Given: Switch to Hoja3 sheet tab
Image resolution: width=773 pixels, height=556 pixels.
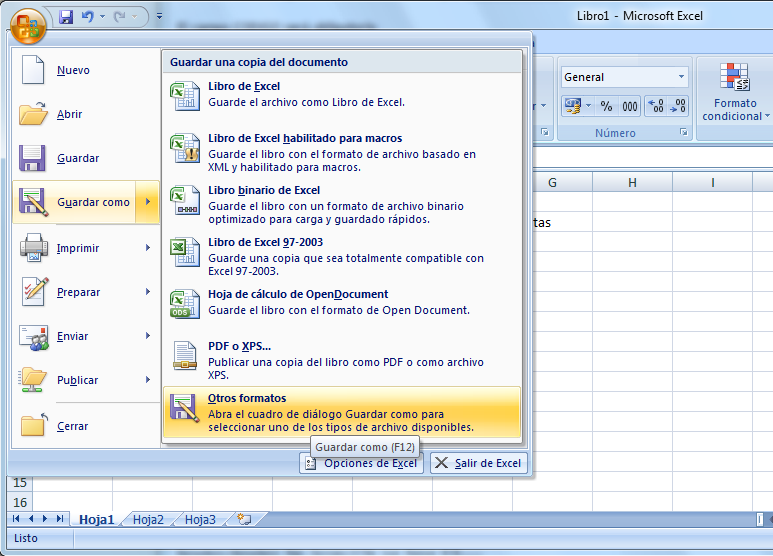Looking at the screenshot, I should click(x=200, y=520).
